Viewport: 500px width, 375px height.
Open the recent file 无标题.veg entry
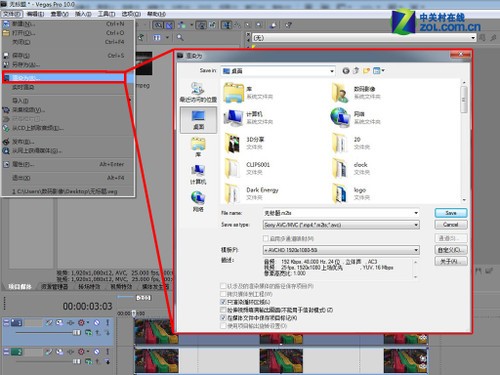pos(68,191)
